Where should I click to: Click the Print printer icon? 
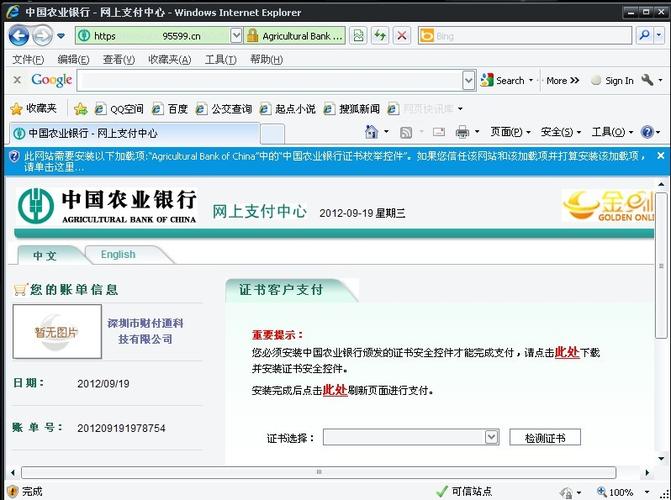click(462, 132)
